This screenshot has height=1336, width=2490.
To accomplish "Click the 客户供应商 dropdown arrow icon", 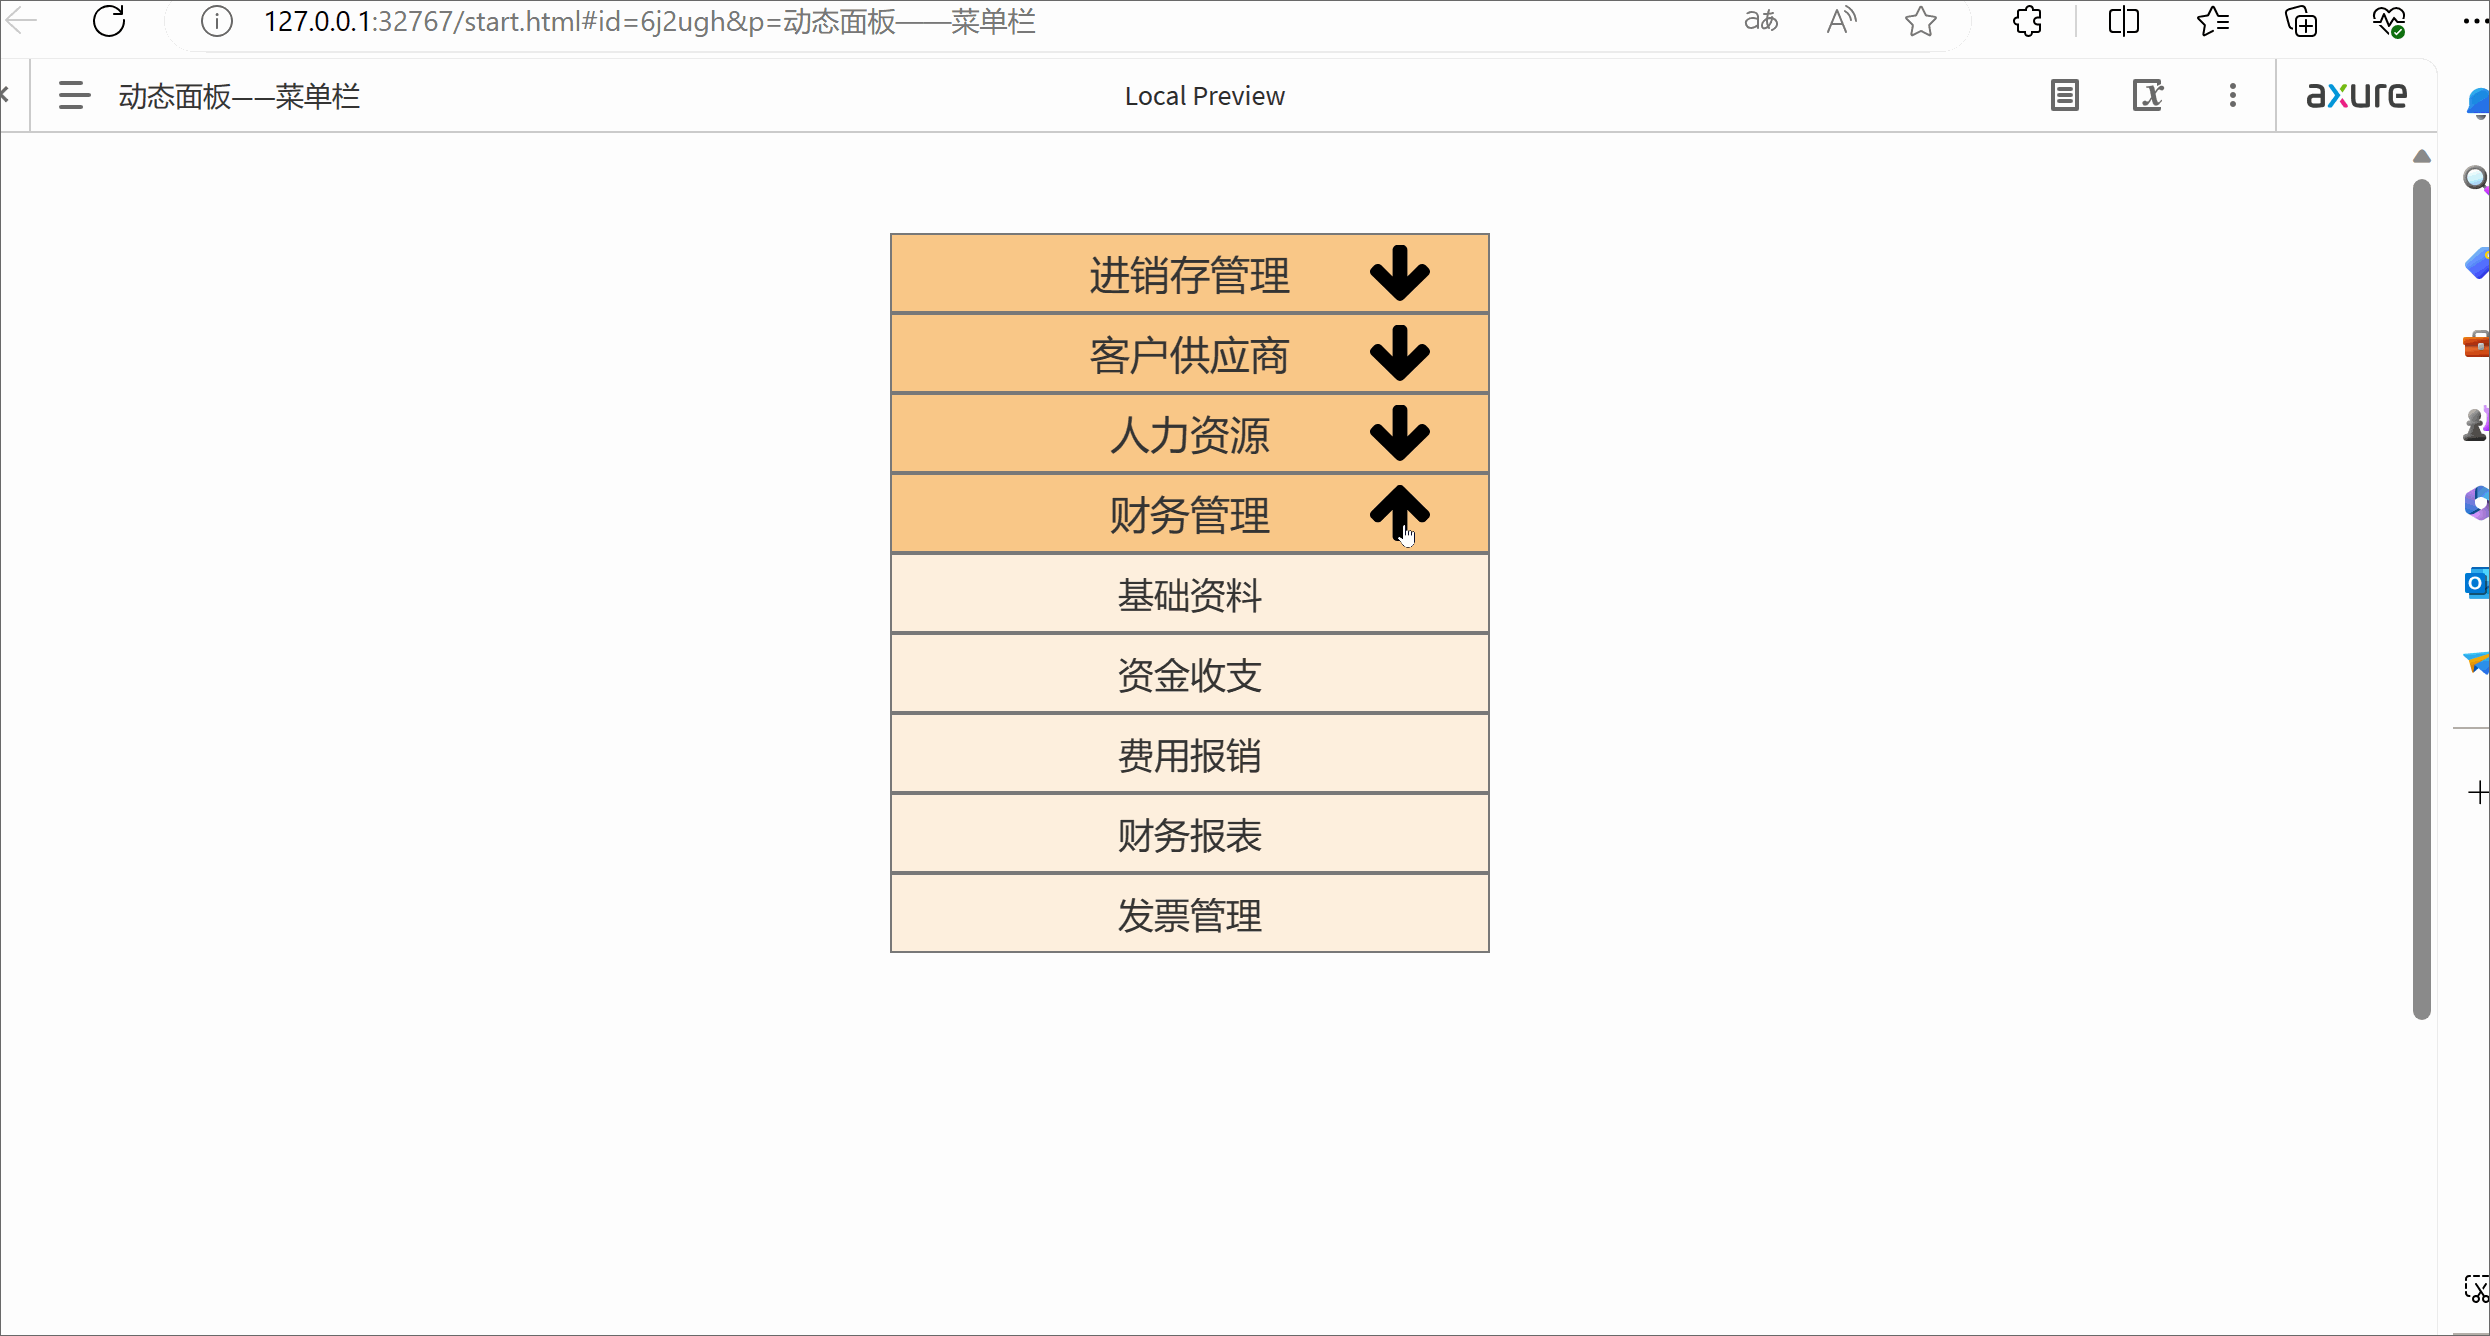I will click(x=1400, y=354).
